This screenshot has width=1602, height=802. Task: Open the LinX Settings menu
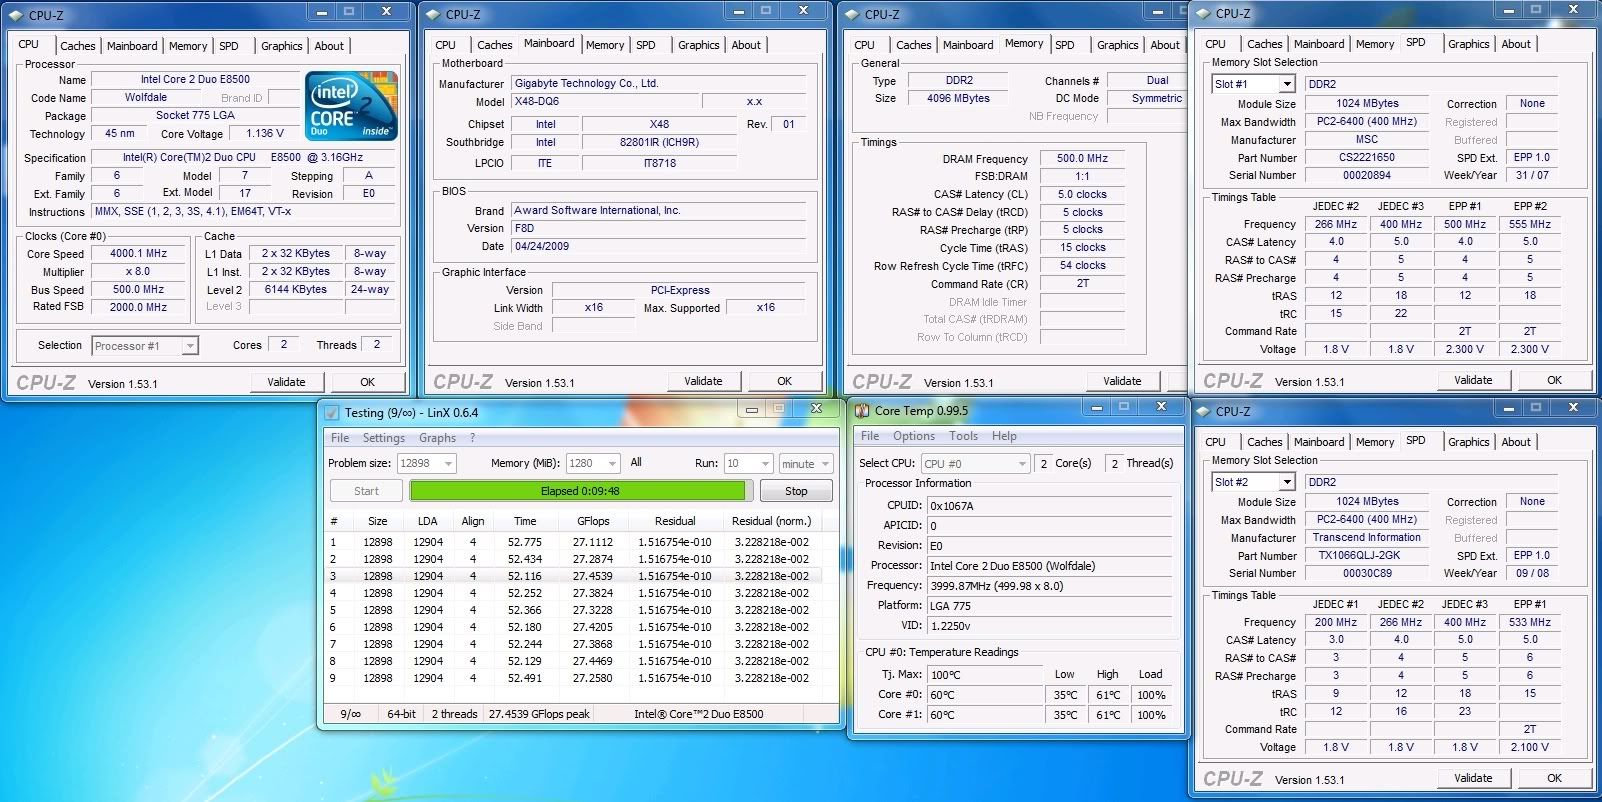click(384, 438)
